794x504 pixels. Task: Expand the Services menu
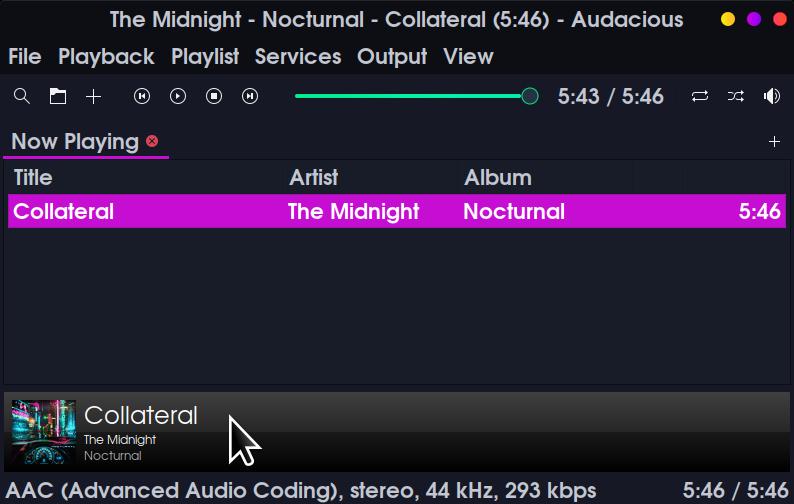click(x=298, y=57)
